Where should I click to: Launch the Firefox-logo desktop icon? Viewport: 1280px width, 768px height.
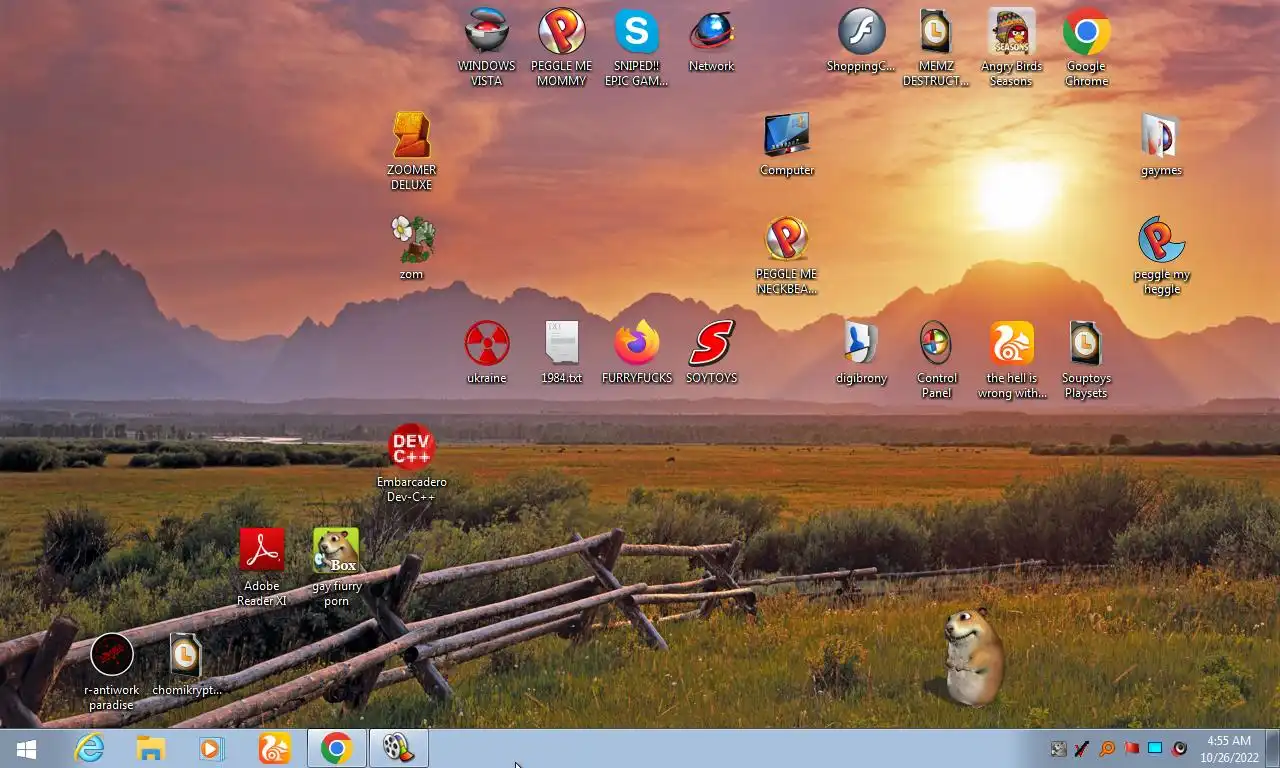tap(636, 352)
